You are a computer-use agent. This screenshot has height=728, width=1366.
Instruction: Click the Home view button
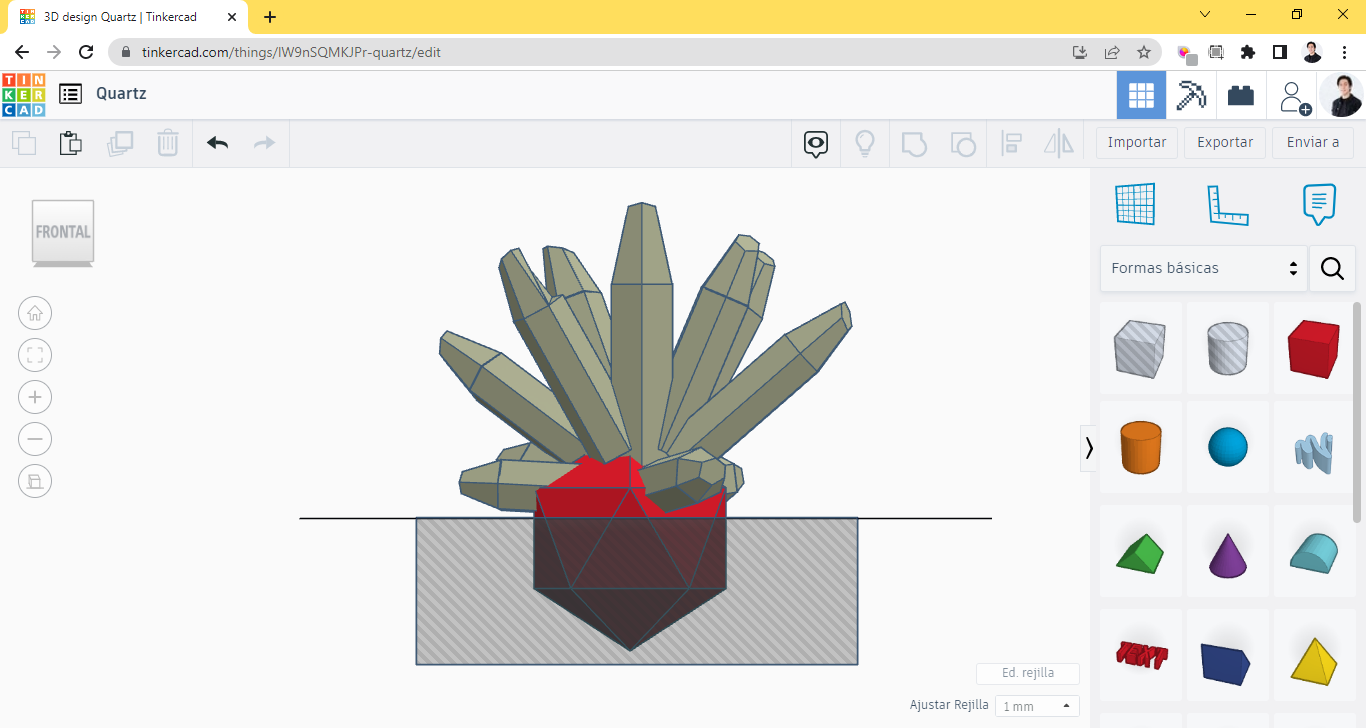pyautogui.click(x=35, y=313)
